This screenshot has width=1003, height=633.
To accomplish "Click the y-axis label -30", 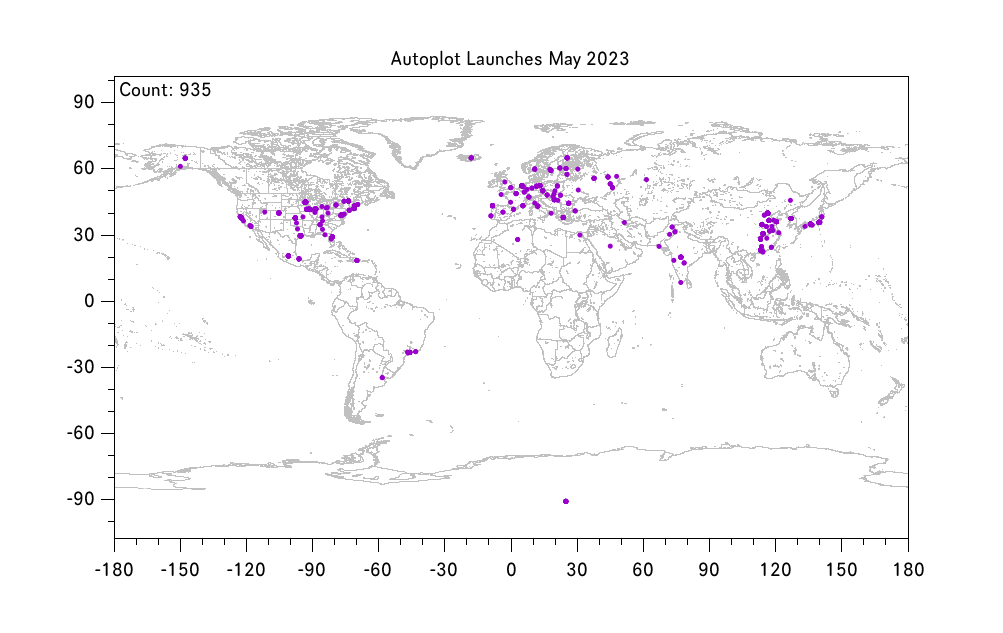I will (x=81, y=367).
